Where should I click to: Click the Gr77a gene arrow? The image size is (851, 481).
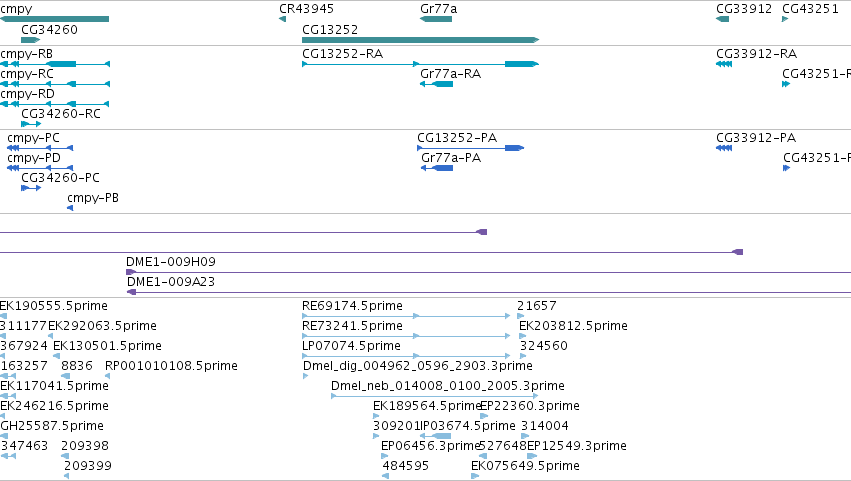click(436, 19)
